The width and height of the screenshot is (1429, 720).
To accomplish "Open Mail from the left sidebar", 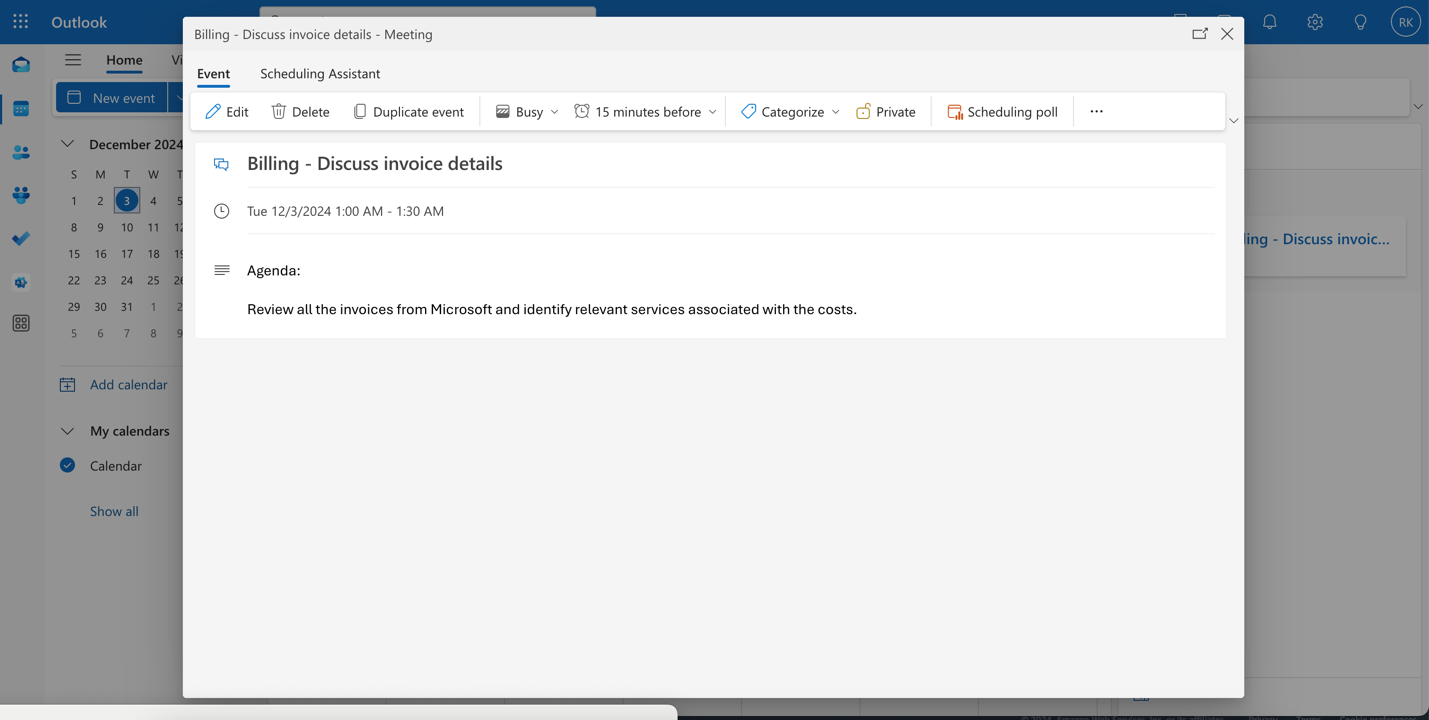I will tap(21, 65).
